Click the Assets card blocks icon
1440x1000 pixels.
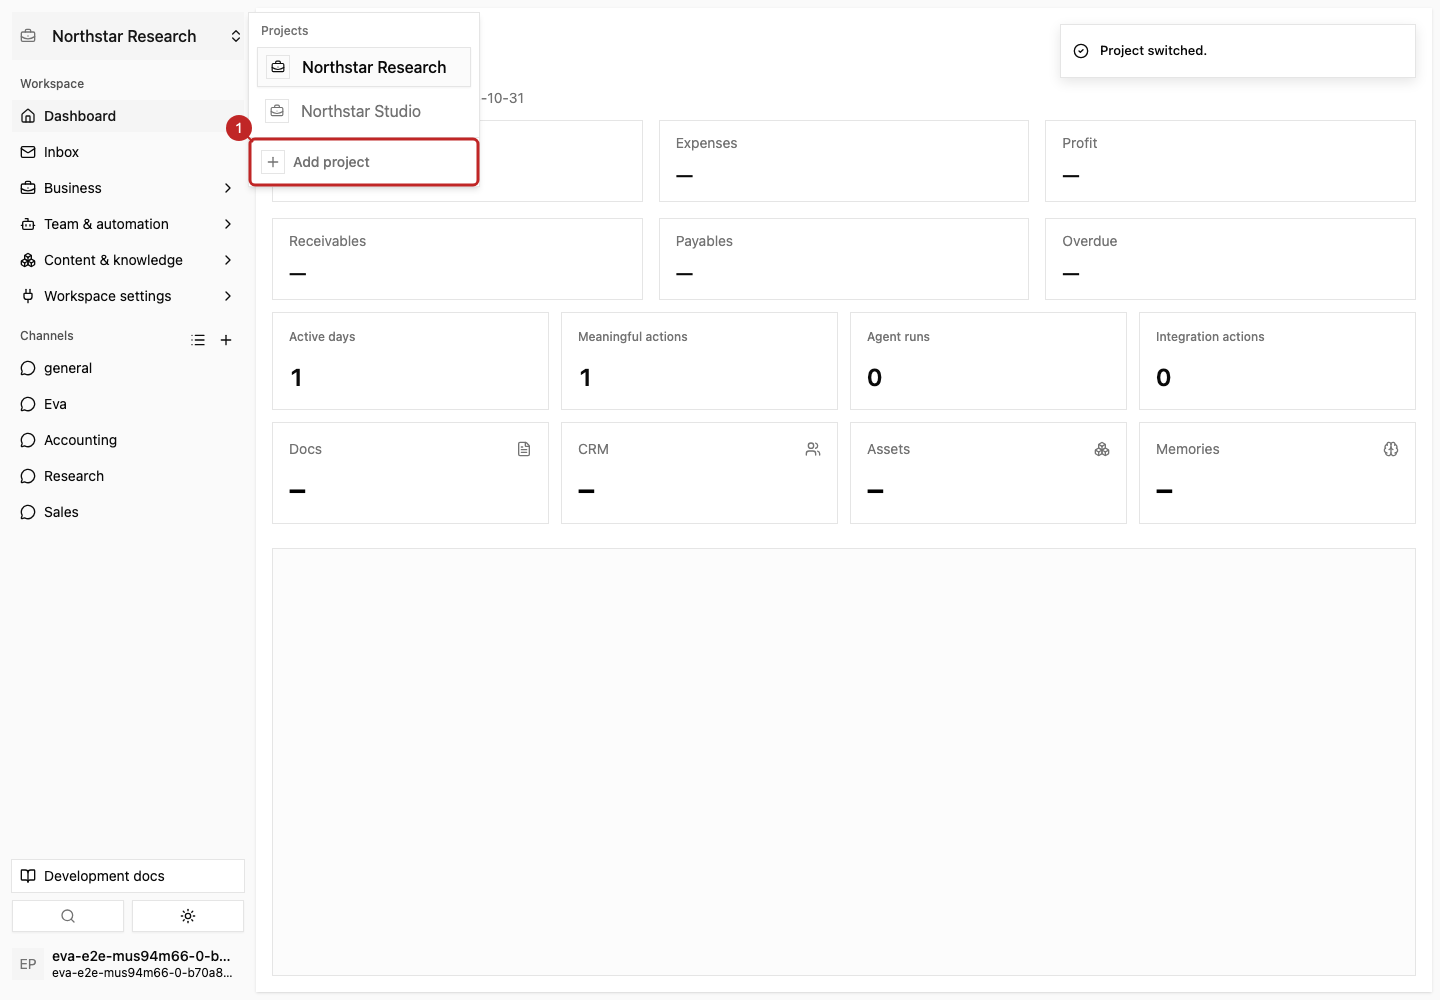(1102, 449)
